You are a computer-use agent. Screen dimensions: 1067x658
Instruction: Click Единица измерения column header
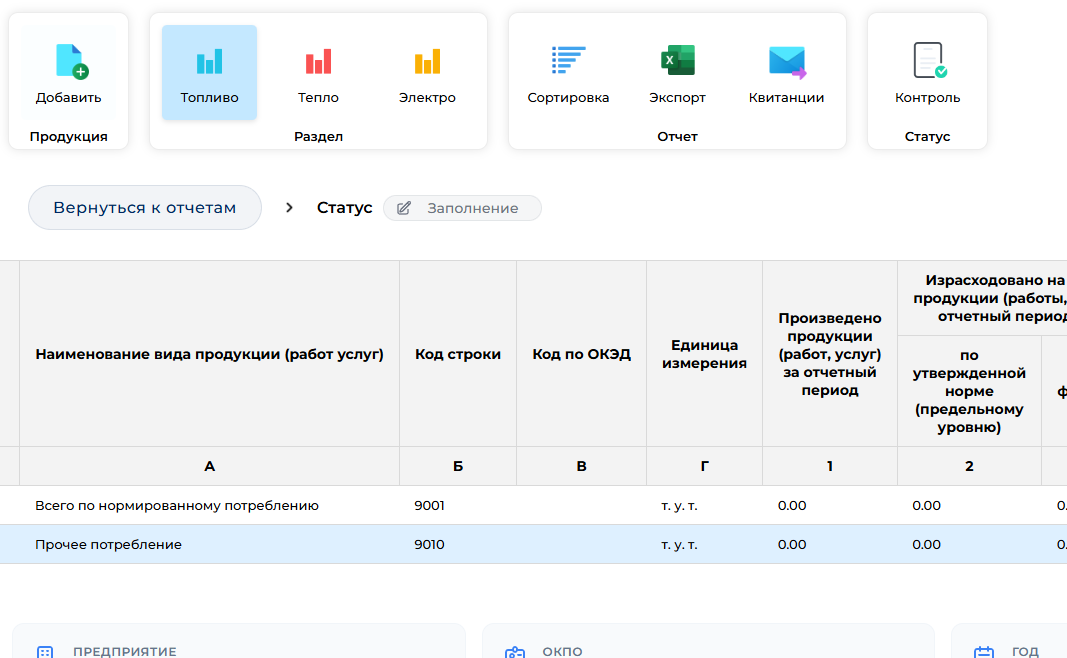point(704,354)
